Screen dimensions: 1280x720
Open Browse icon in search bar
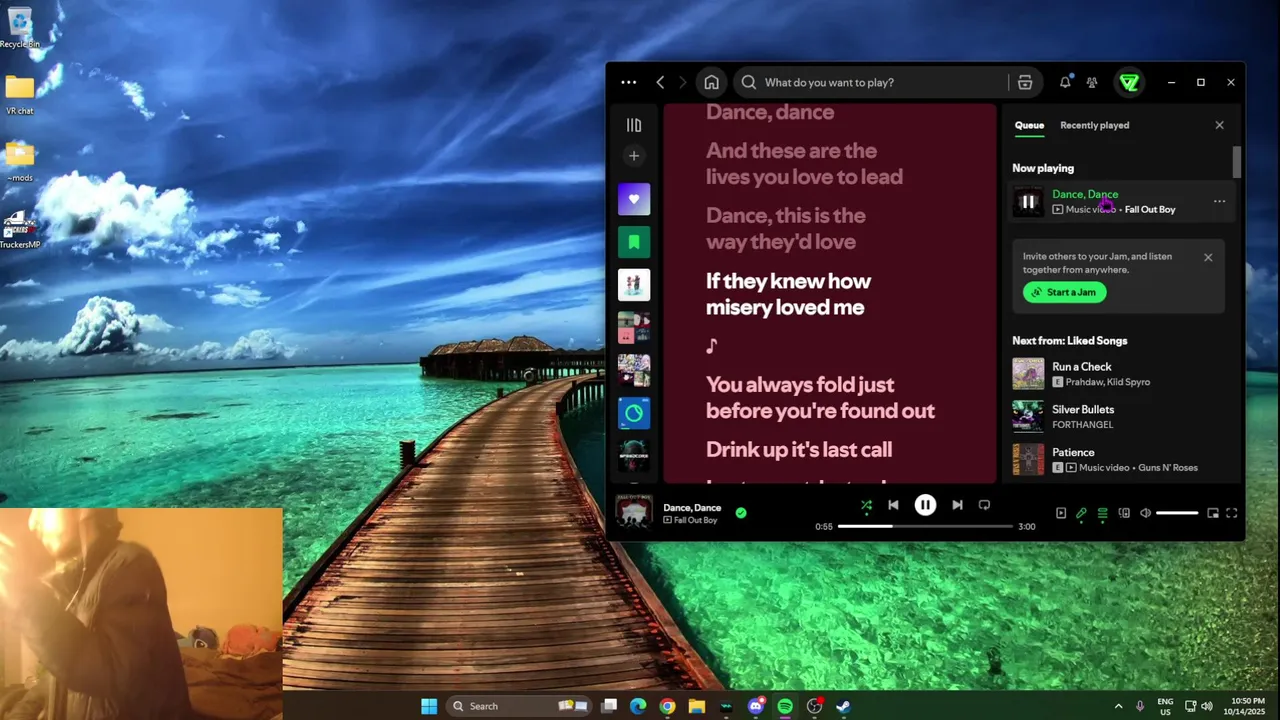1025,82
